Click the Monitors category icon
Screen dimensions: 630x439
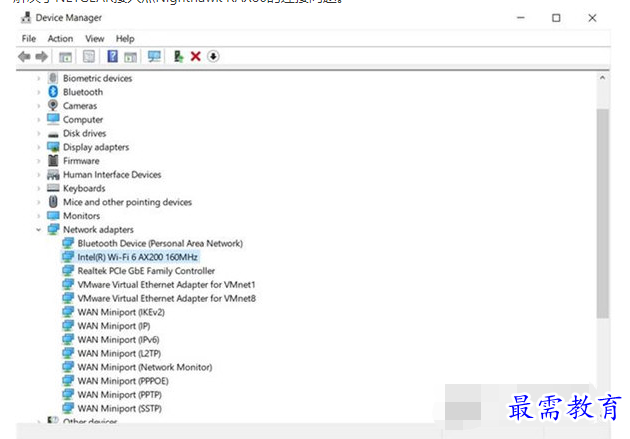(53, 216)
